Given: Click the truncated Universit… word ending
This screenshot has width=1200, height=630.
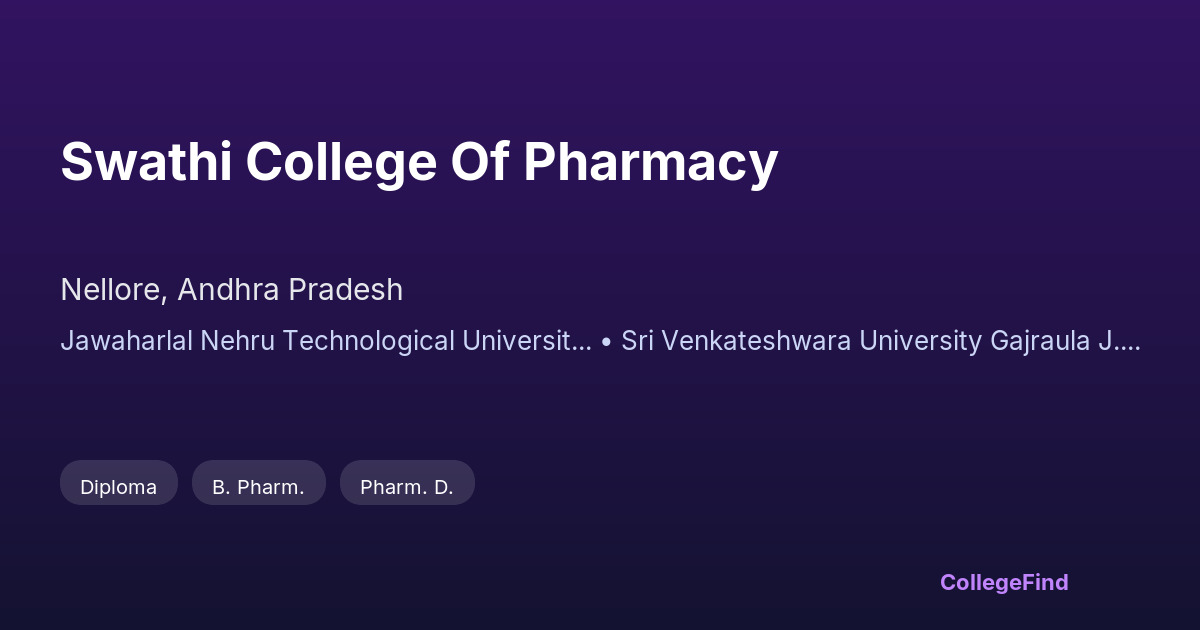Looking at the screenshot, I should click(527, 341).
